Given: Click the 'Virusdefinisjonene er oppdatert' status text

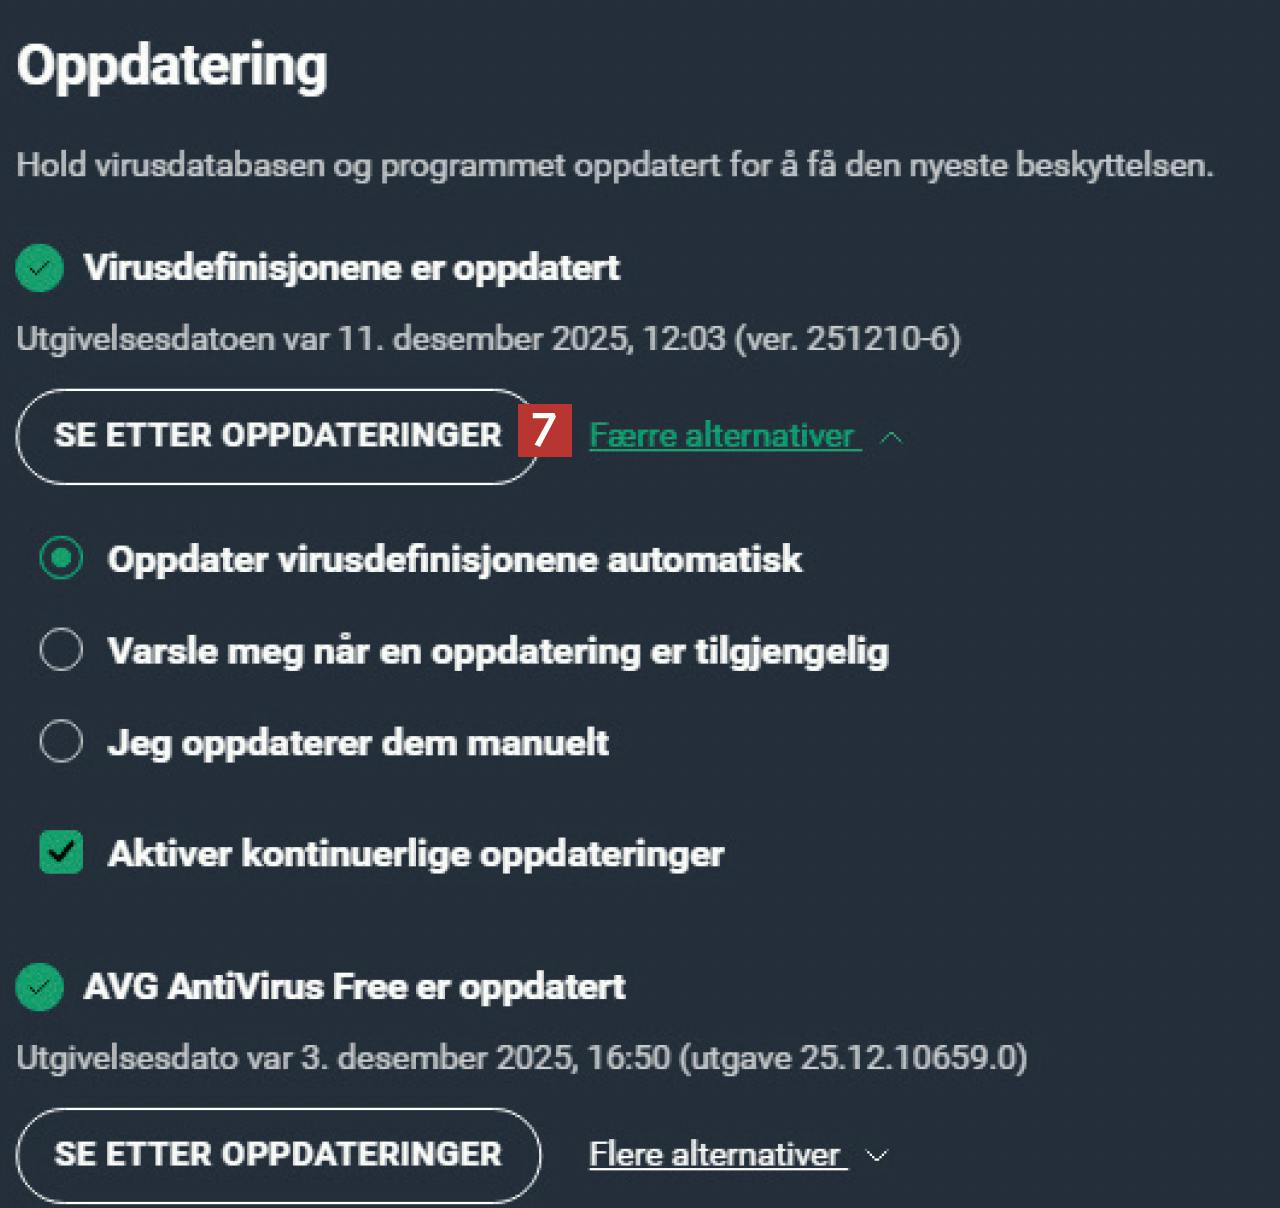Looking at the screenshot, I should (351, 268).
